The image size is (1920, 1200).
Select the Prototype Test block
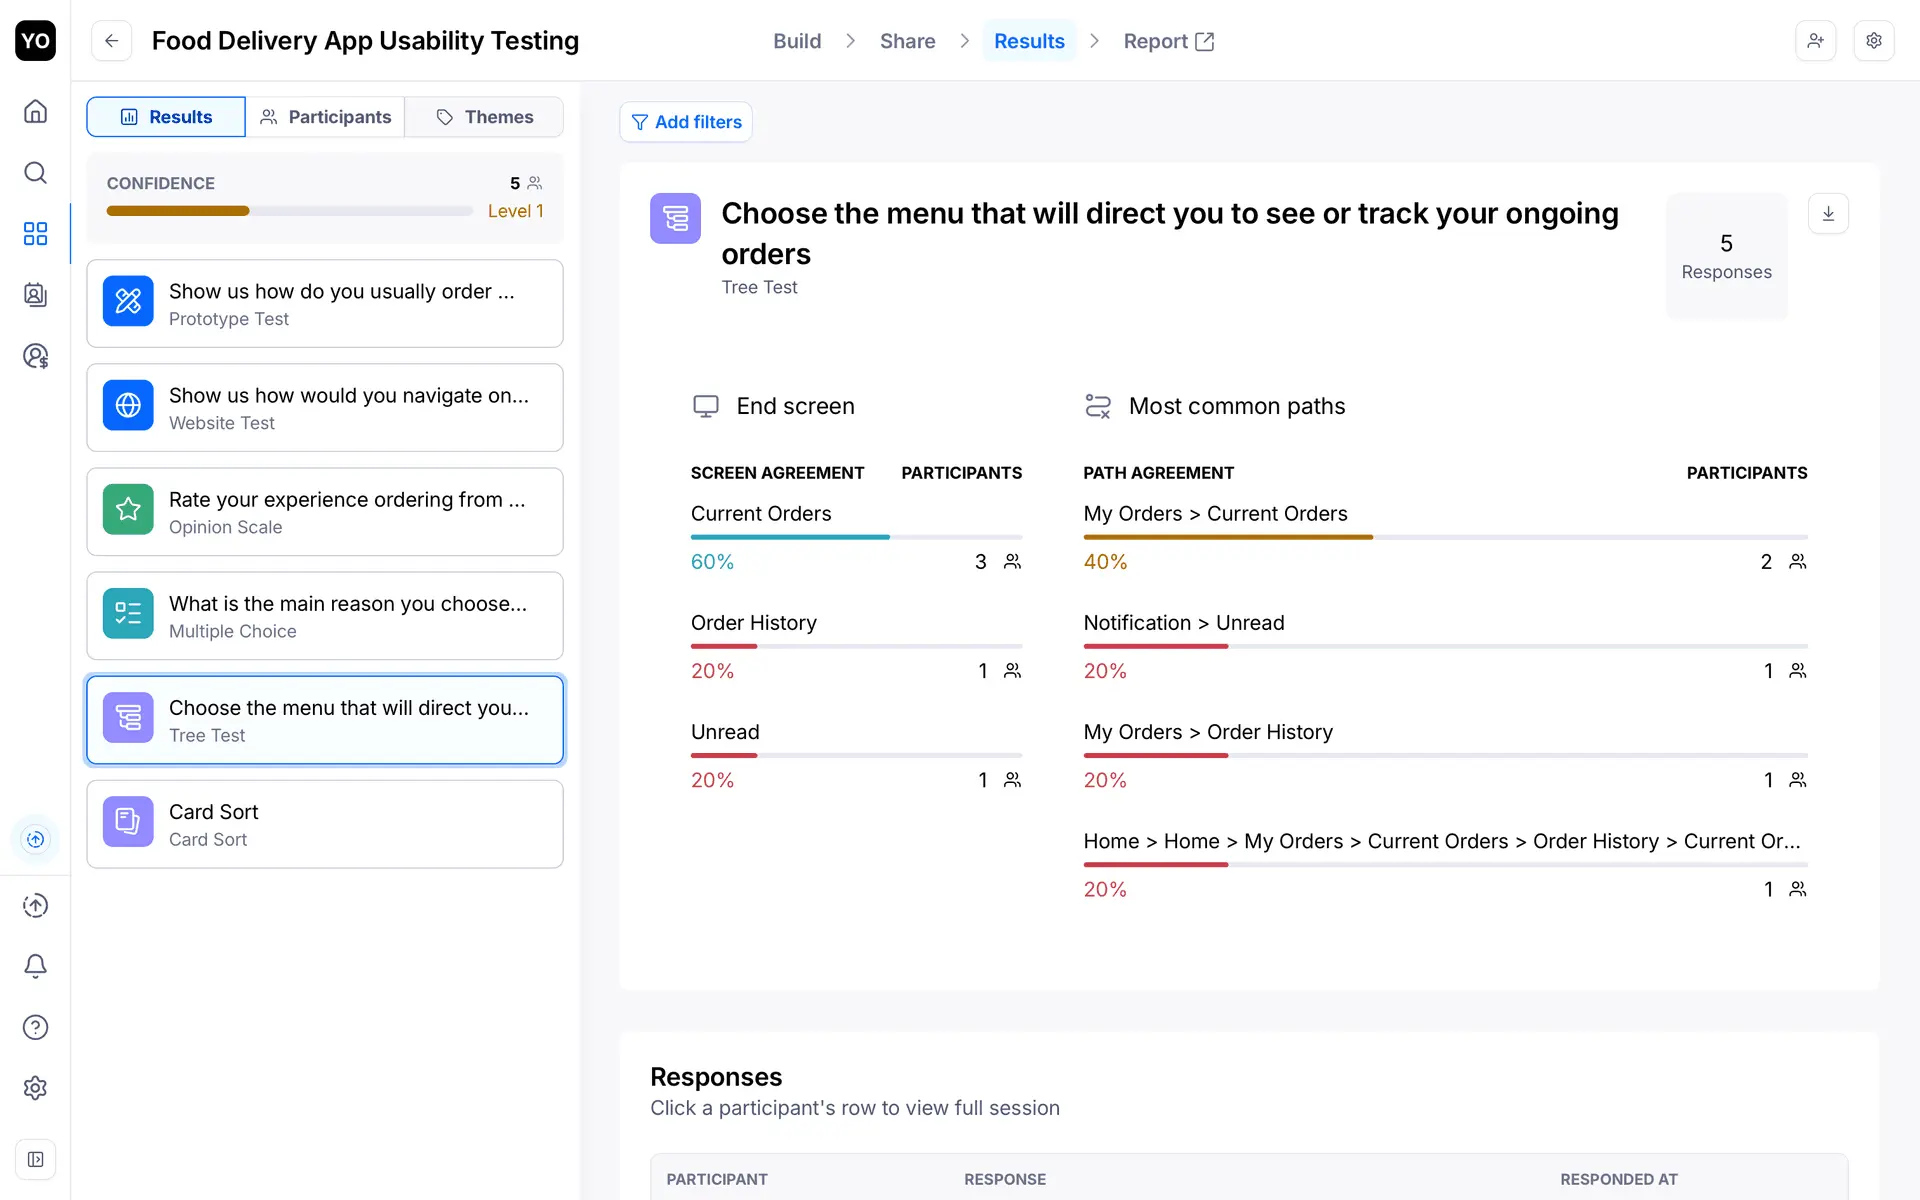click(325, 304)
